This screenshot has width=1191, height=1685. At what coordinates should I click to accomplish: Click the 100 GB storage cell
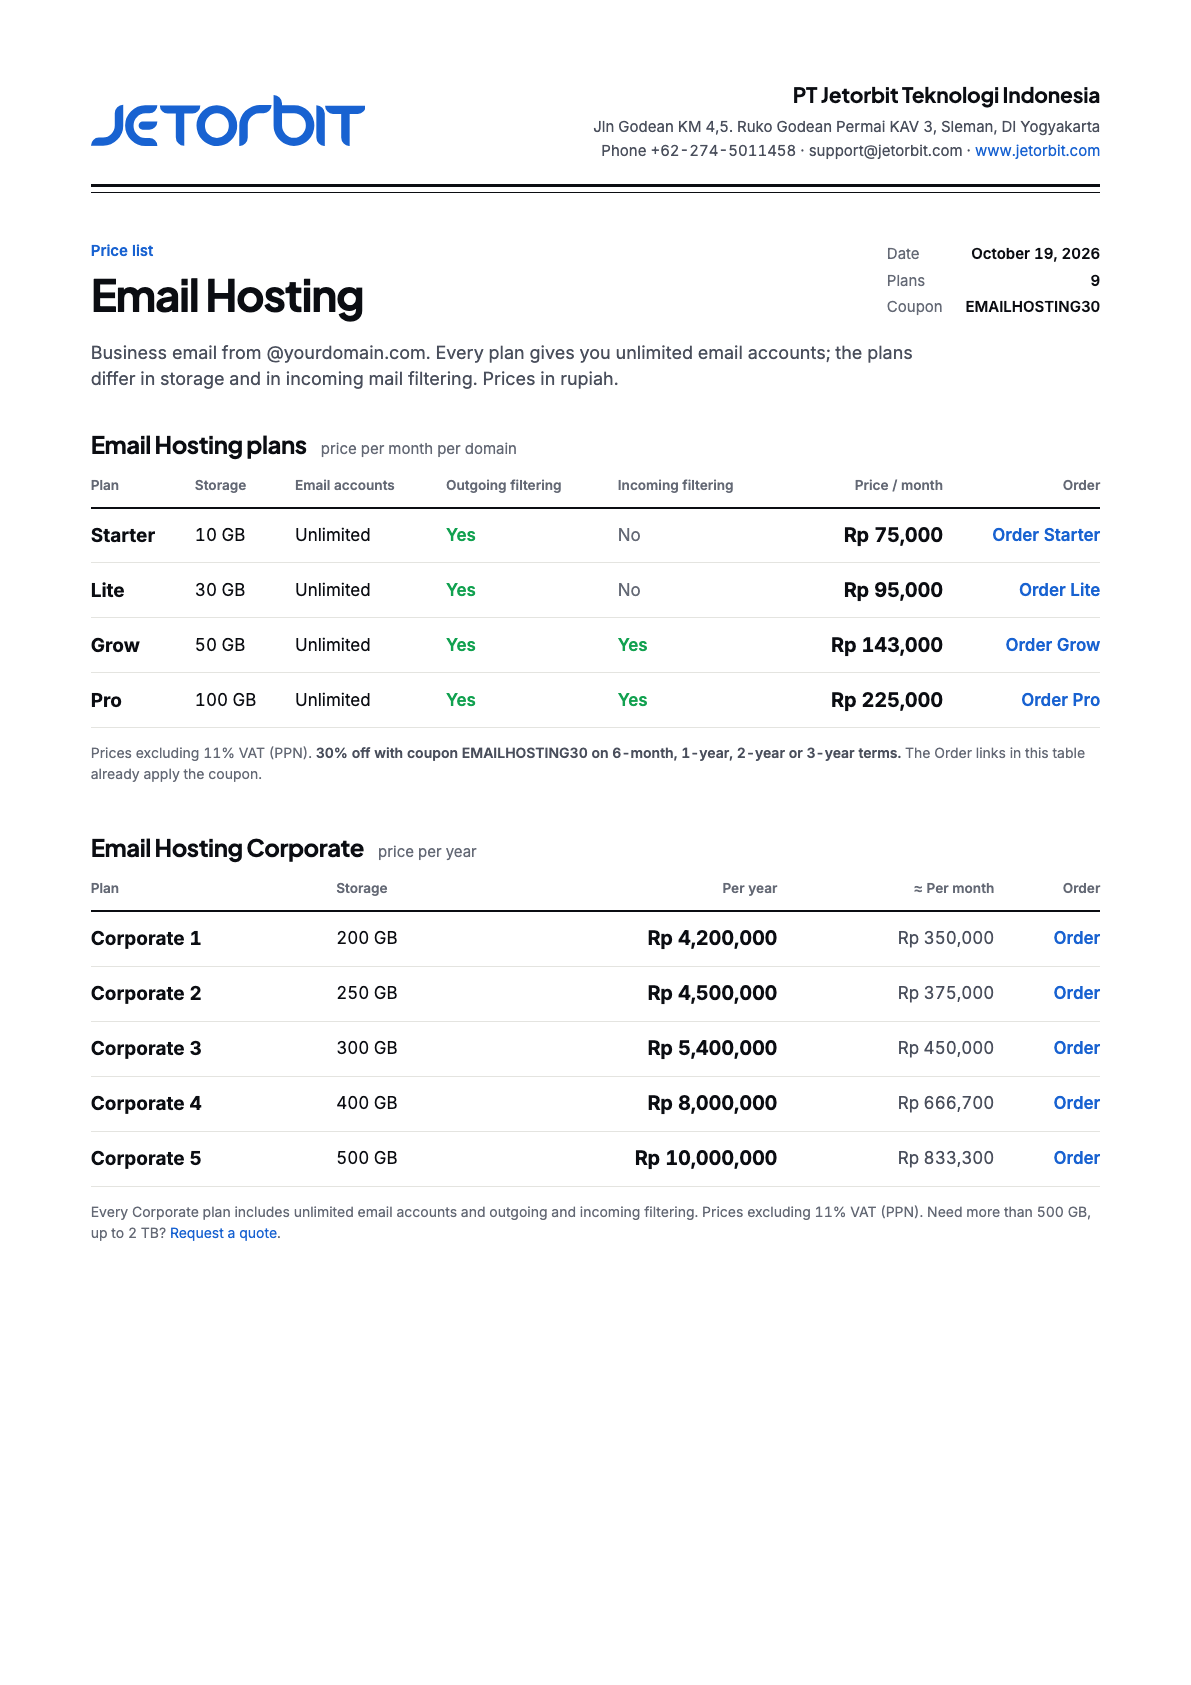(x=225, y=700)
